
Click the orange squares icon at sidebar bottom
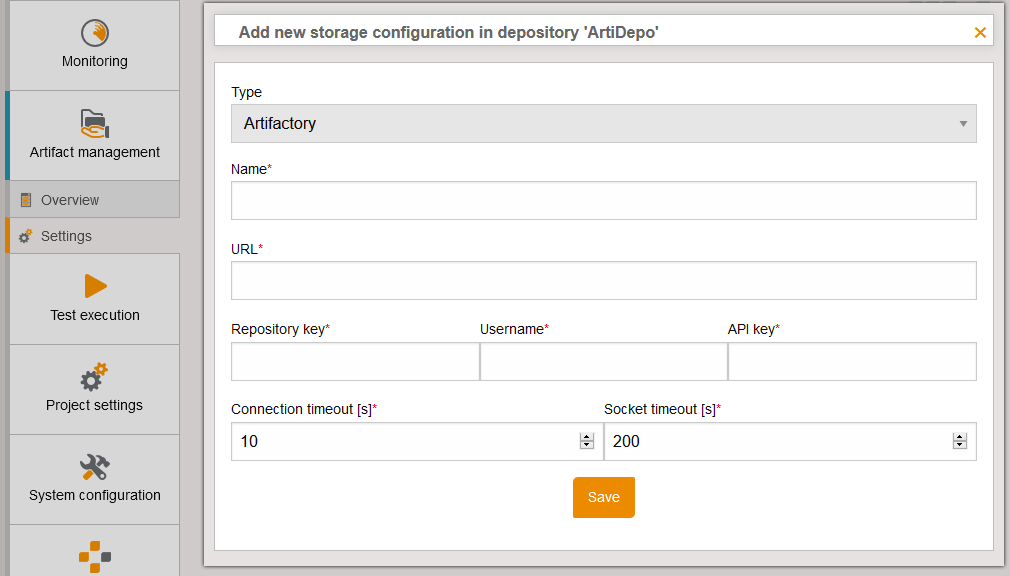click(95, 557)
